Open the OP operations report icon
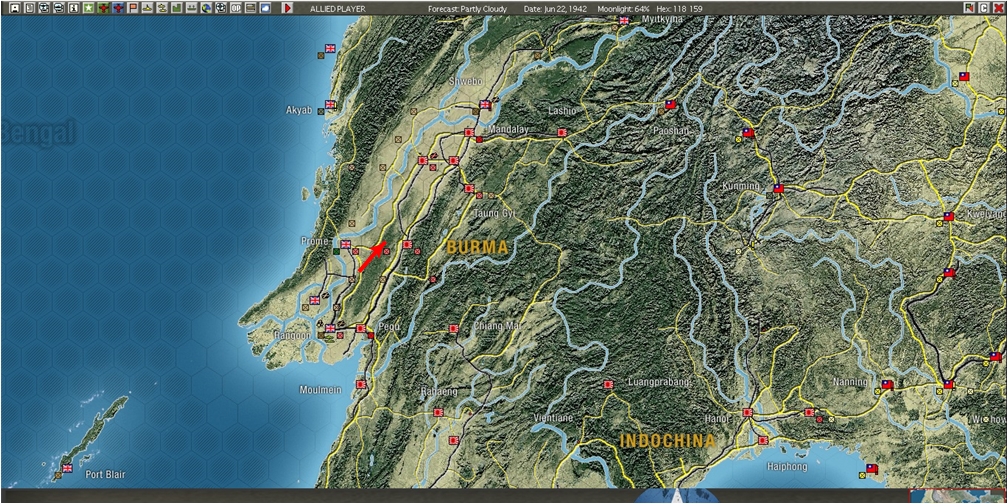Image resolution: width=1008 pixels, height=504 pixels. 236,8
